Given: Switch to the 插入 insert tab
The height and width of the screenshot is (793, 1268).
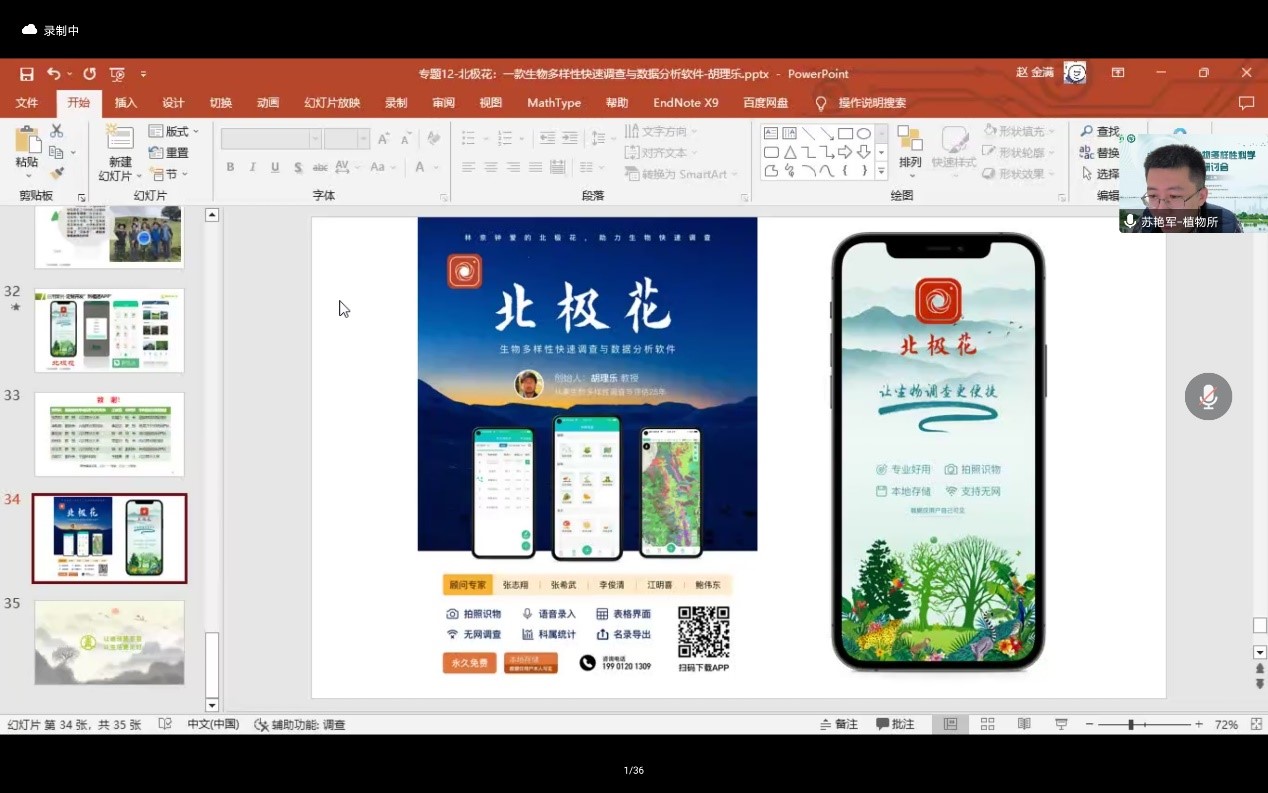Looking at the screenshot, I should [126, 103].
